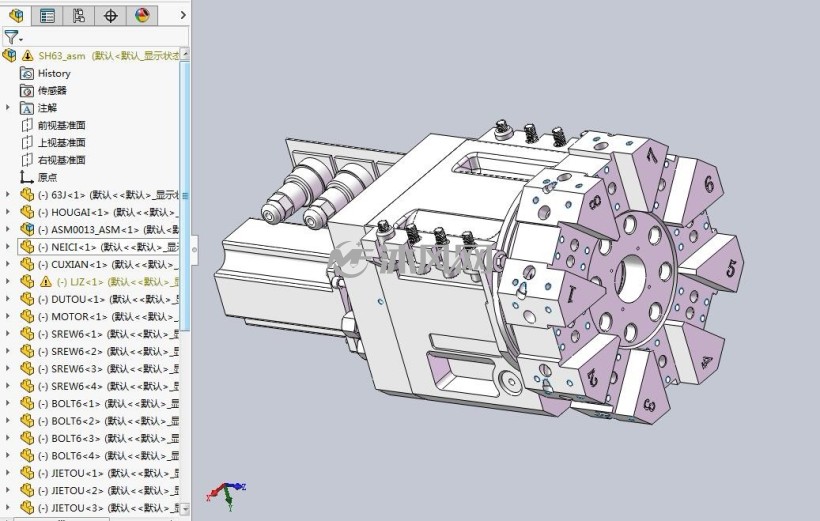820x521 pixels.
Task: Show more manager tabs arrow
Action: click(183, 15)
